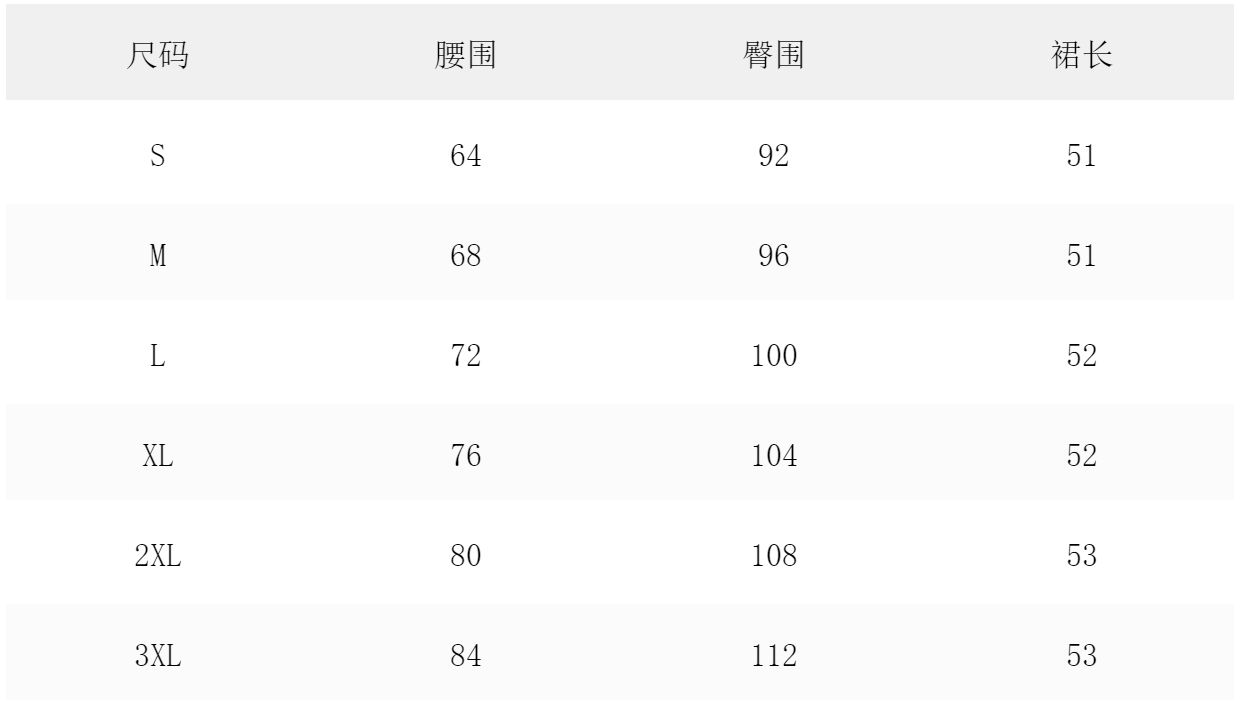Select the 臀围 header cell
Viewport: 1240px width, 708px height.
click(x=774, y=57)
